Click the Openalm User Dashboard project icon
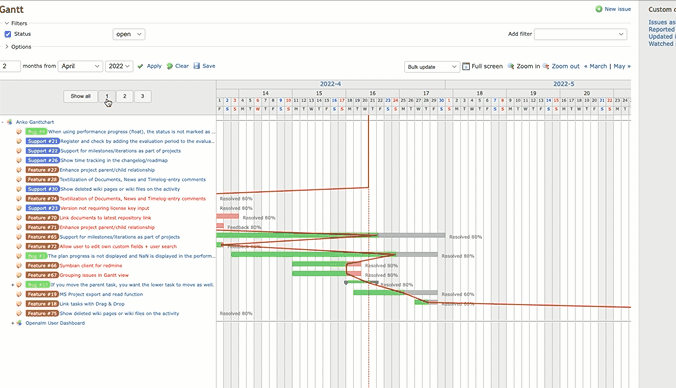The image size is (676, 388). coord(19,323)
